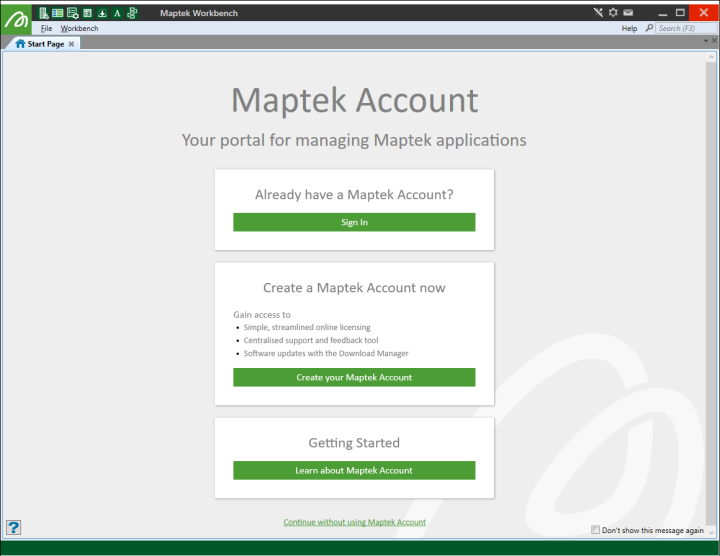Click the list with gear settings toolbar icon
720x556 pixels.
[x=73, y=13]
